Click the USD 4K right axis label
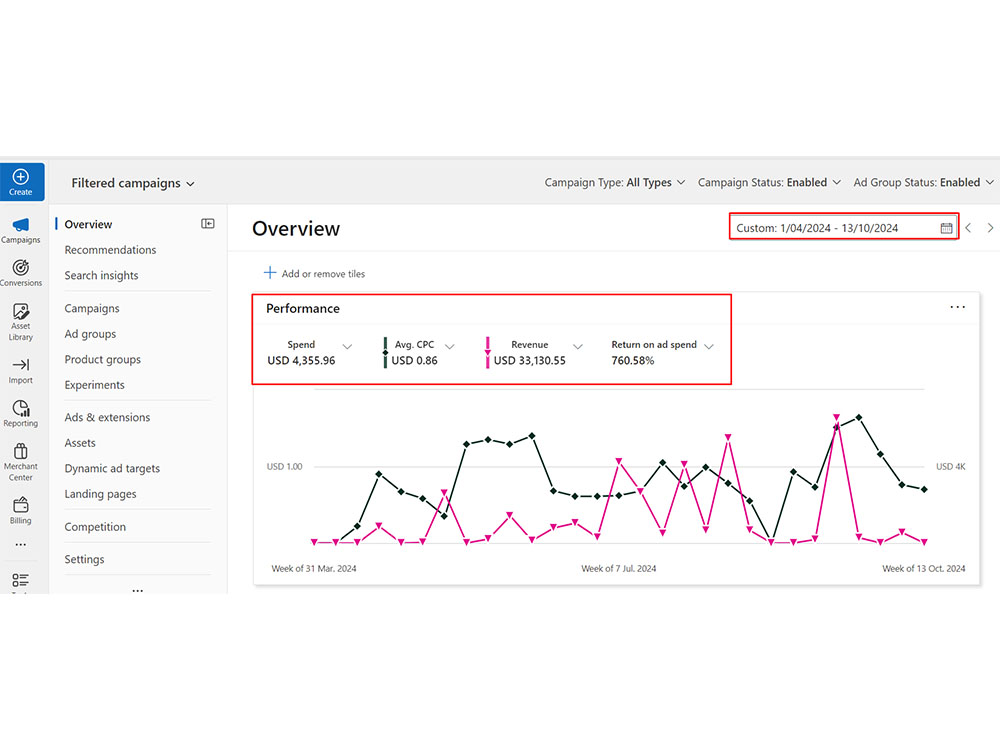The width and height of the screenshot is (1000, 750). click(950, 467)
